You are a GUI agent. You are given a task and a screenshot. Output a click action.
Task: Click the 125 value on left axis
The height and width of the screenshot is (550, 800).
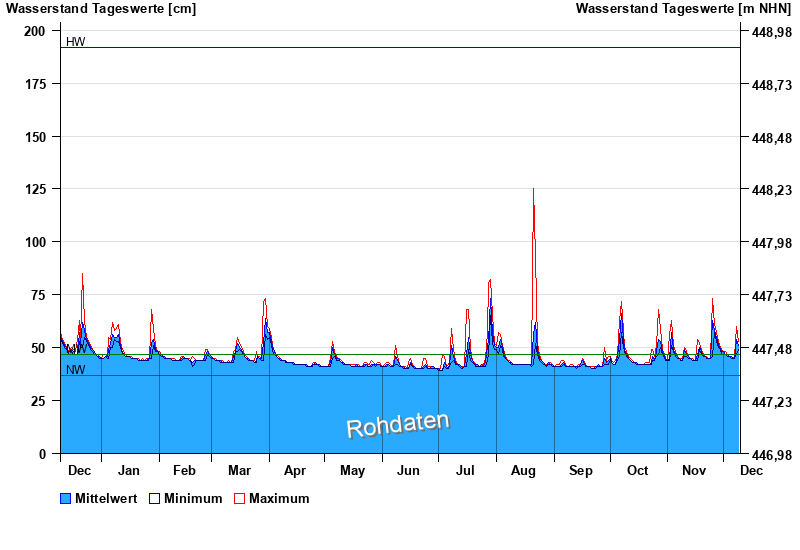[35, 189]
